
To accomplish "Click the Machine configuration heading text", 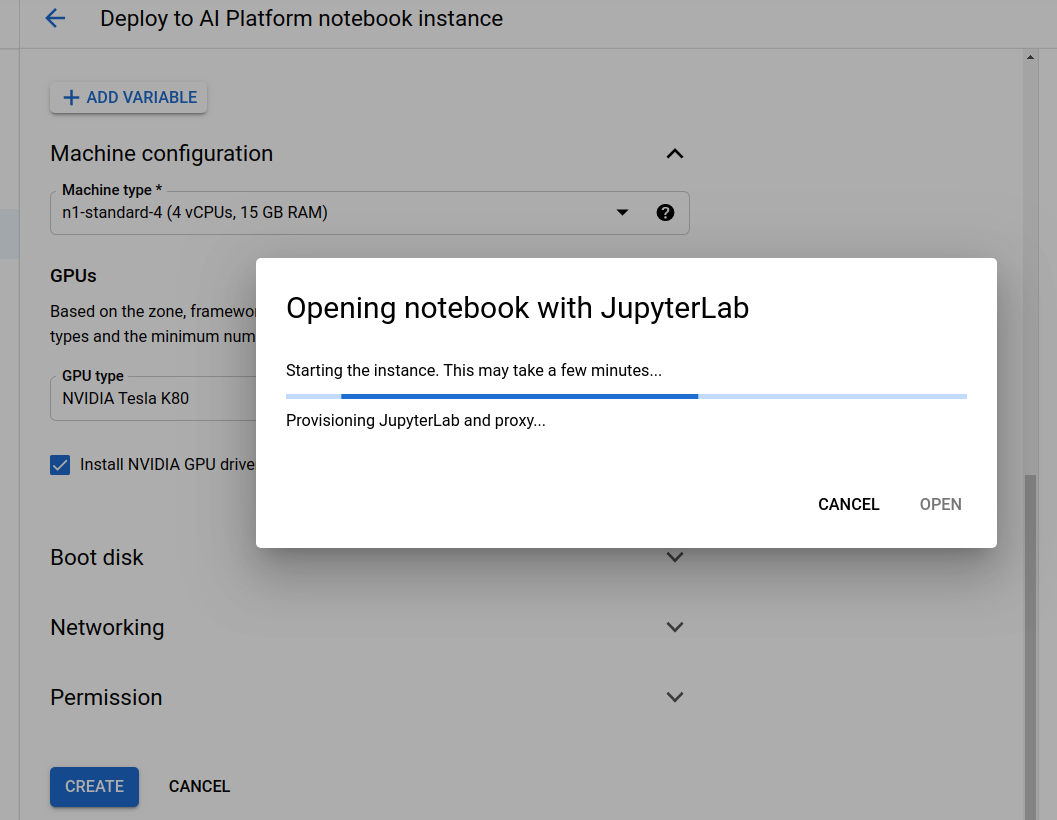I will click(161, 154).
